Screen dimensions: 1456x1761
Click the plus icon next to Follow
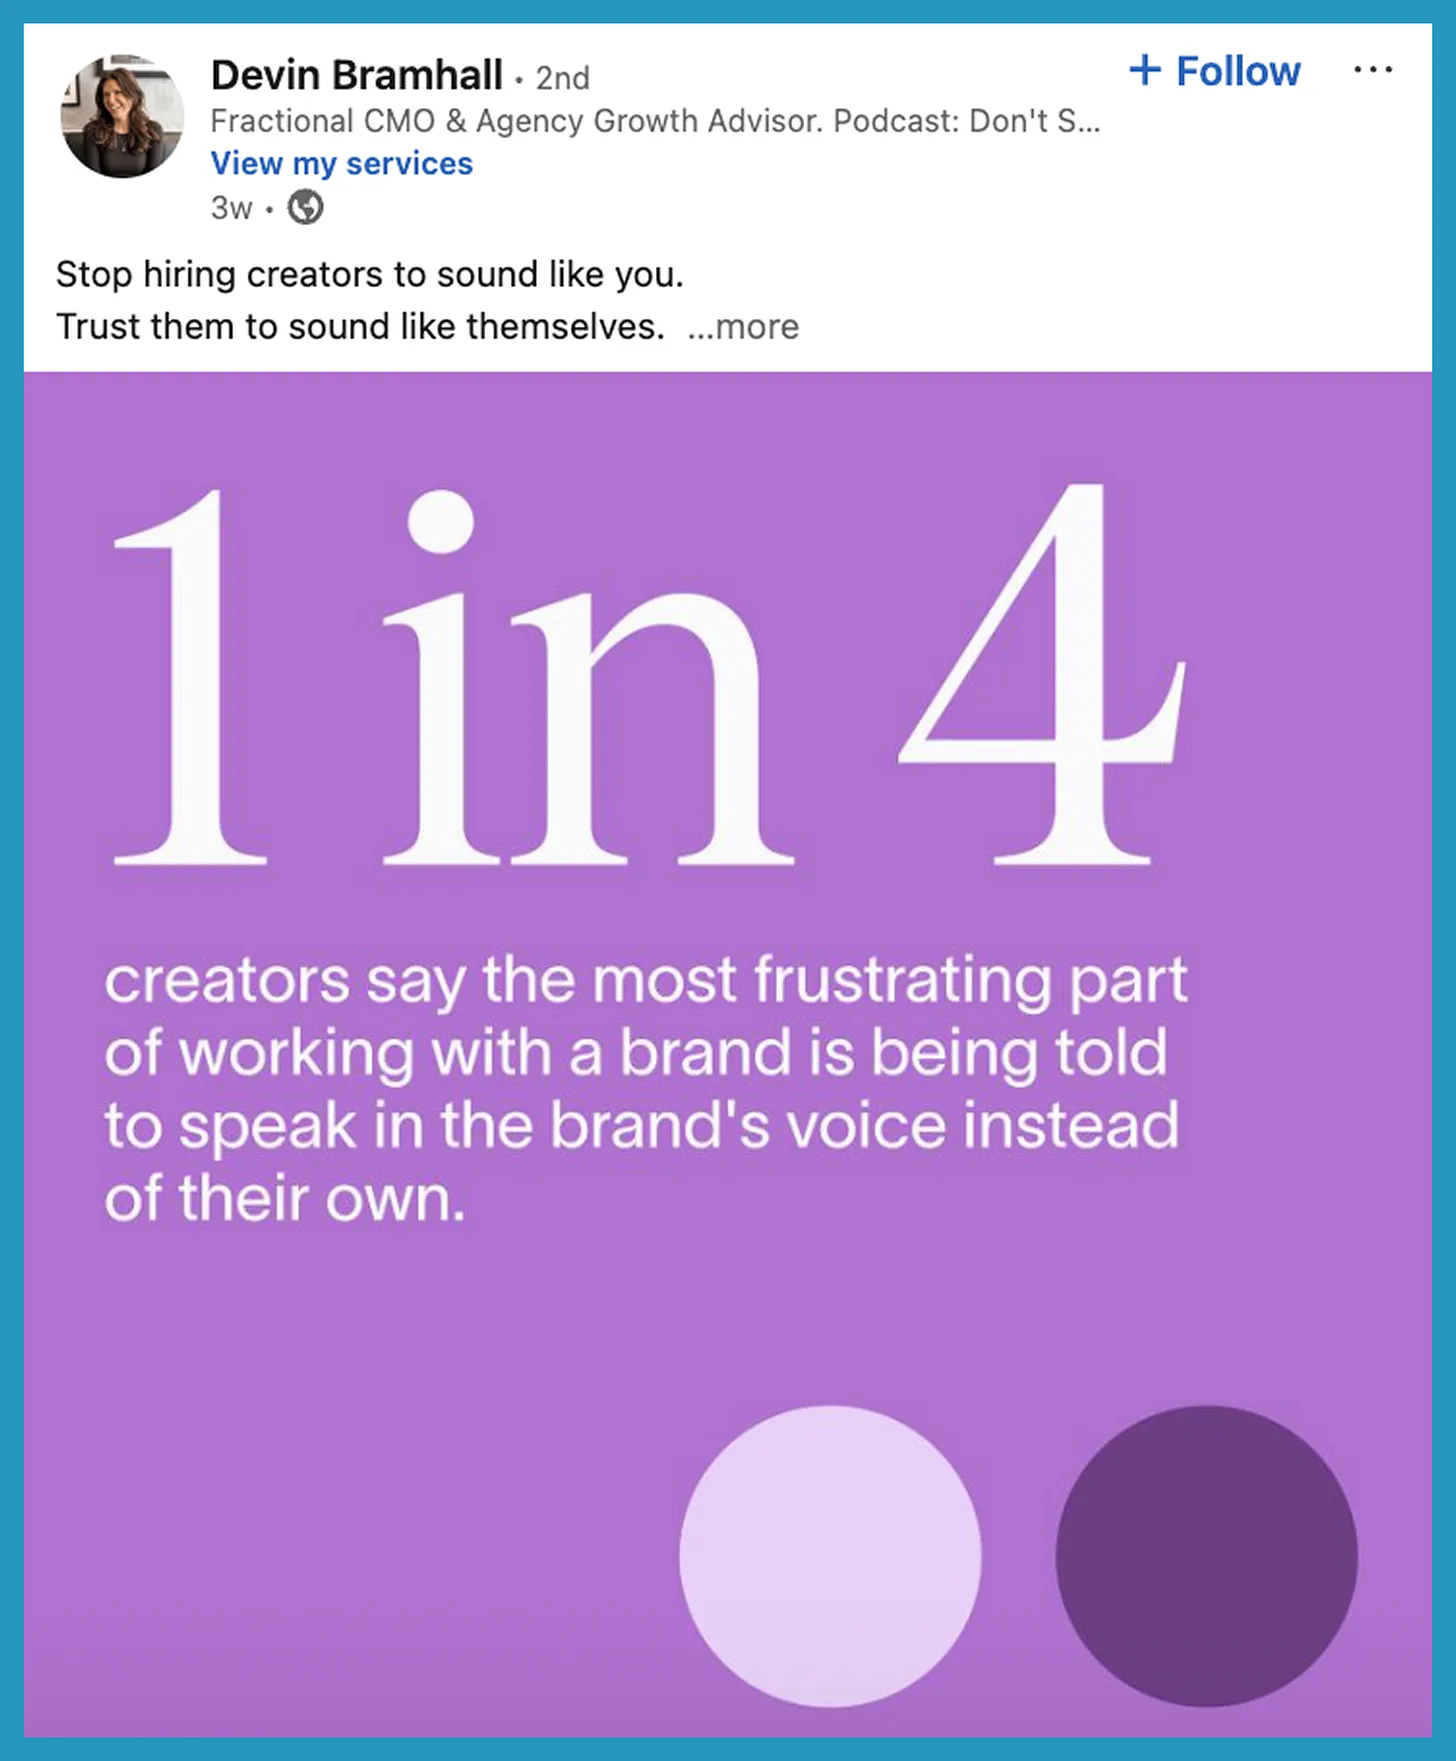pos(1146,70)
